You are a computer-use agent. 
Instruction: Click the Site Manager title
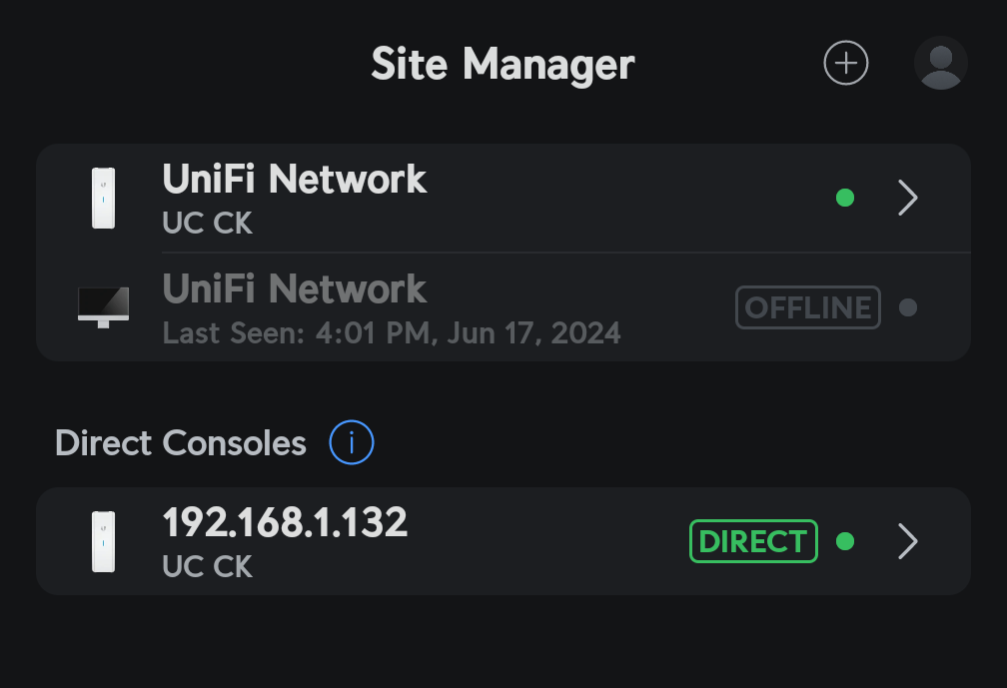coord(503,64)
